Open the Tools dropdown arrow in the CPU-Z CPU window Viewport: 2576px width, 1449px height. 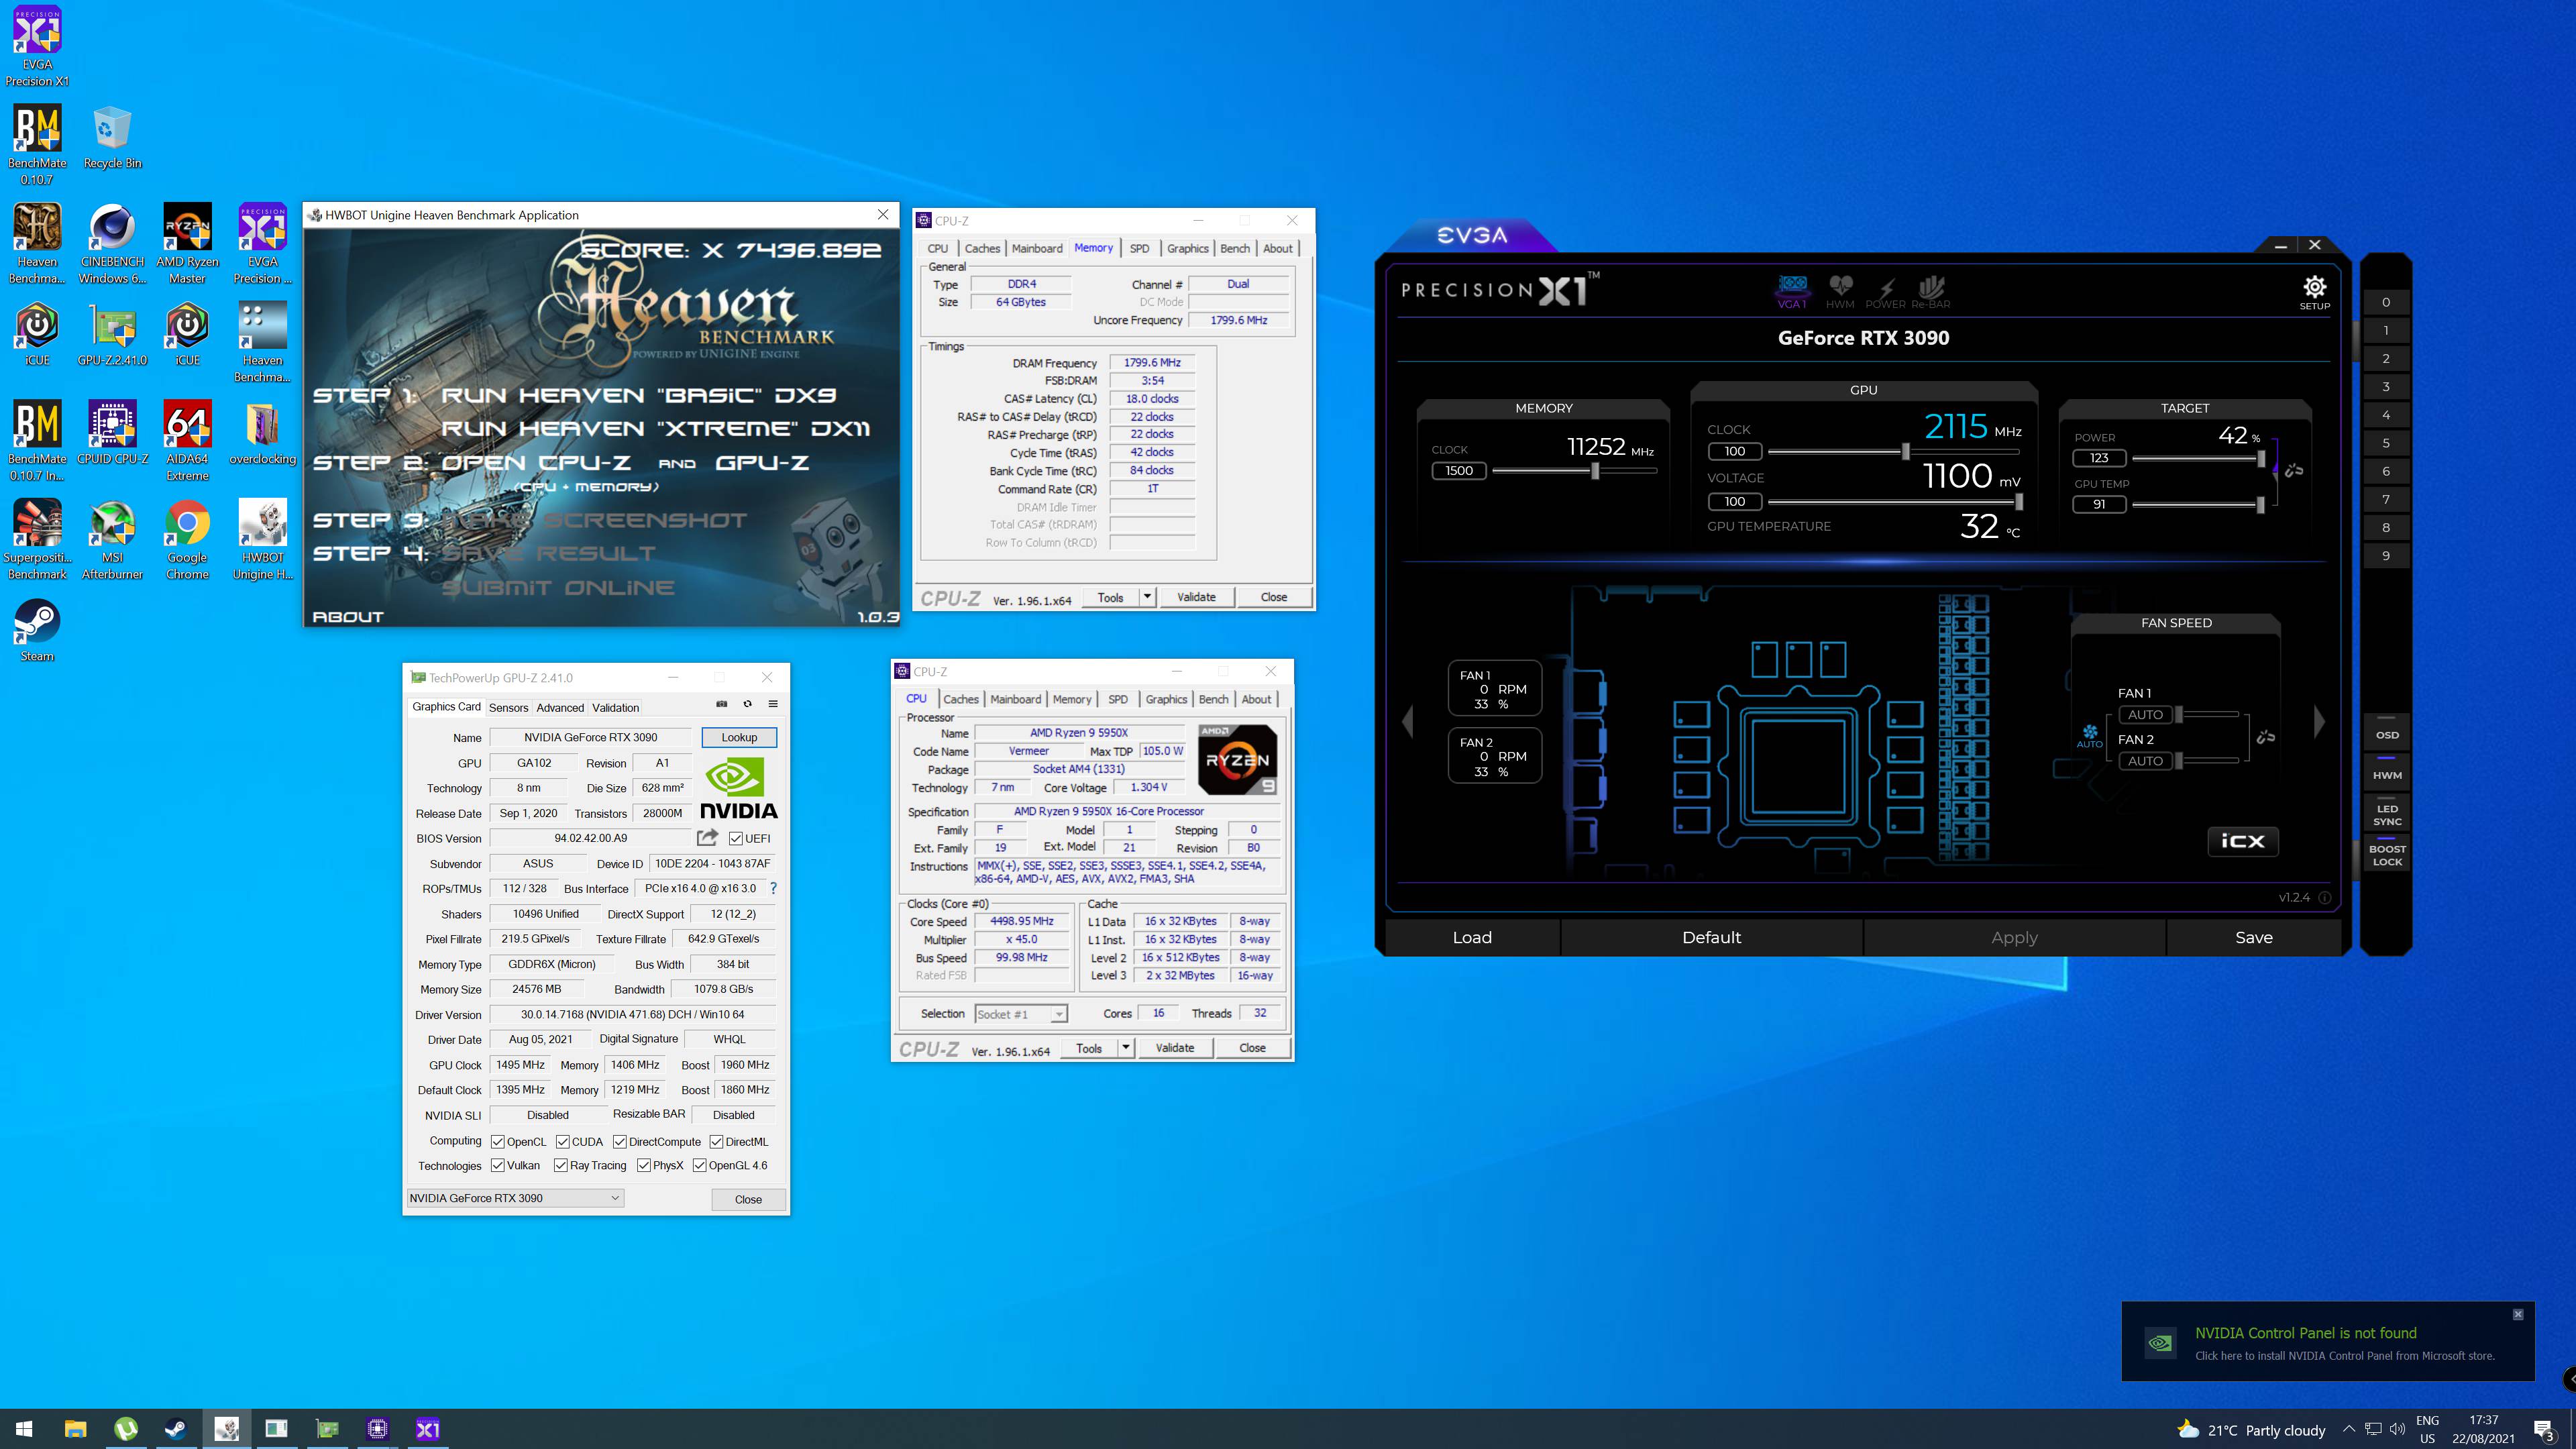(x=1125, y=1048)
